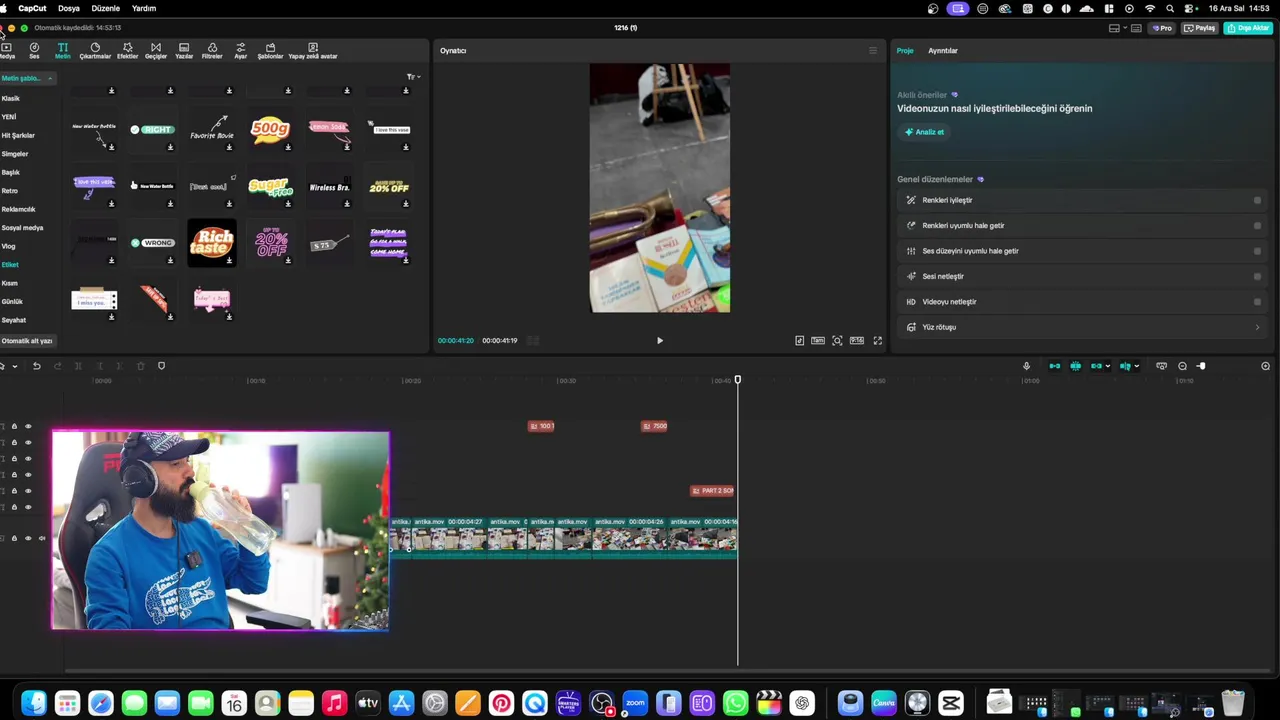Viewport: 1280px width, 720px height.
Task: Select the Reklamcılık text category
Action: click(x=18, y=209)
